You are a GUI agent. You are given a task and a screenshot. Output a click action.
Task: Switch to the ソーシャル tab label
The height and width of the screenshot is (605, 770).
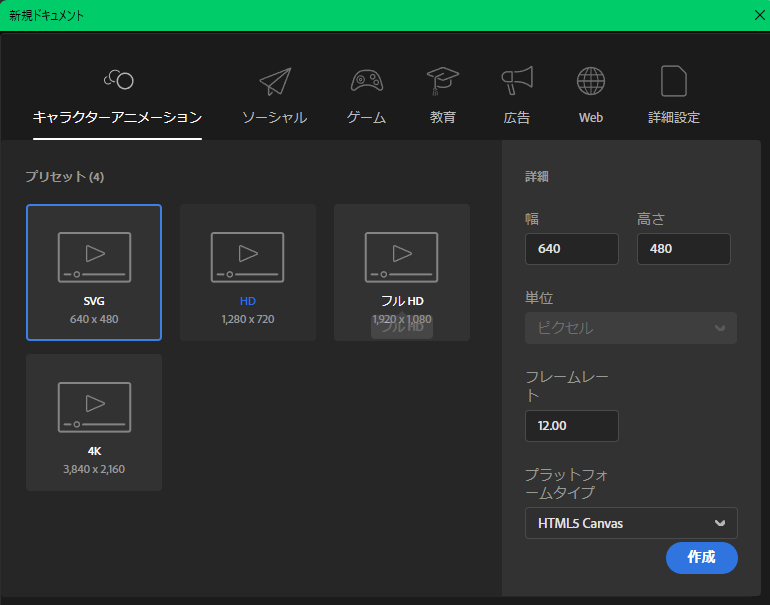click(274, 118)
